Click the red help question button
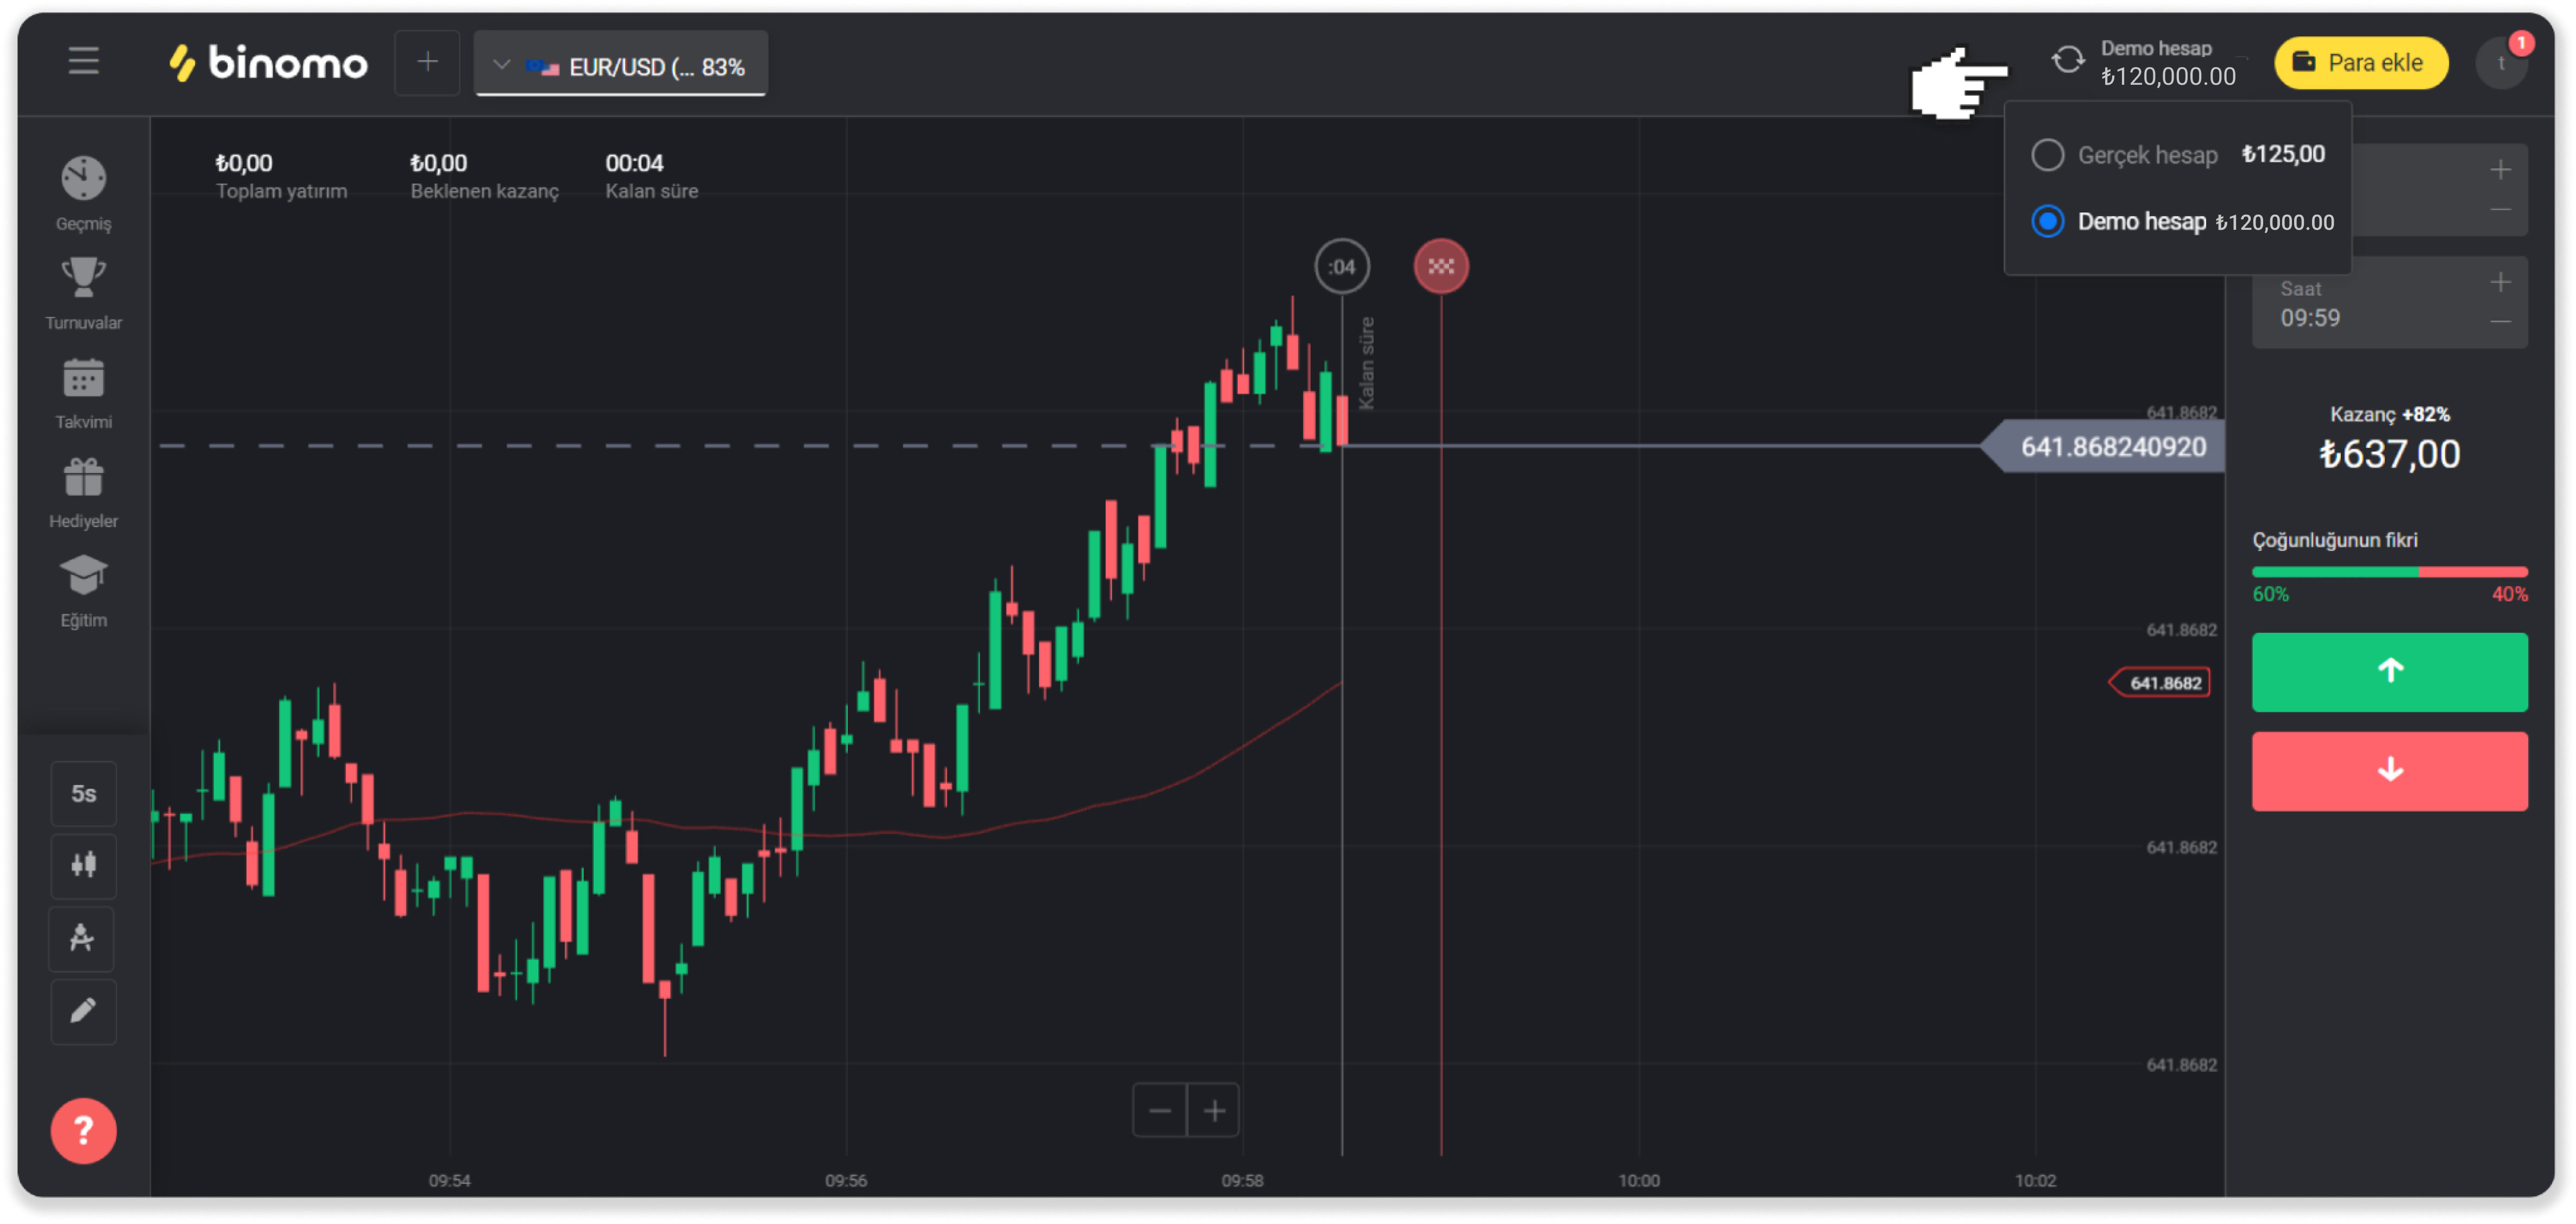 83,1131
